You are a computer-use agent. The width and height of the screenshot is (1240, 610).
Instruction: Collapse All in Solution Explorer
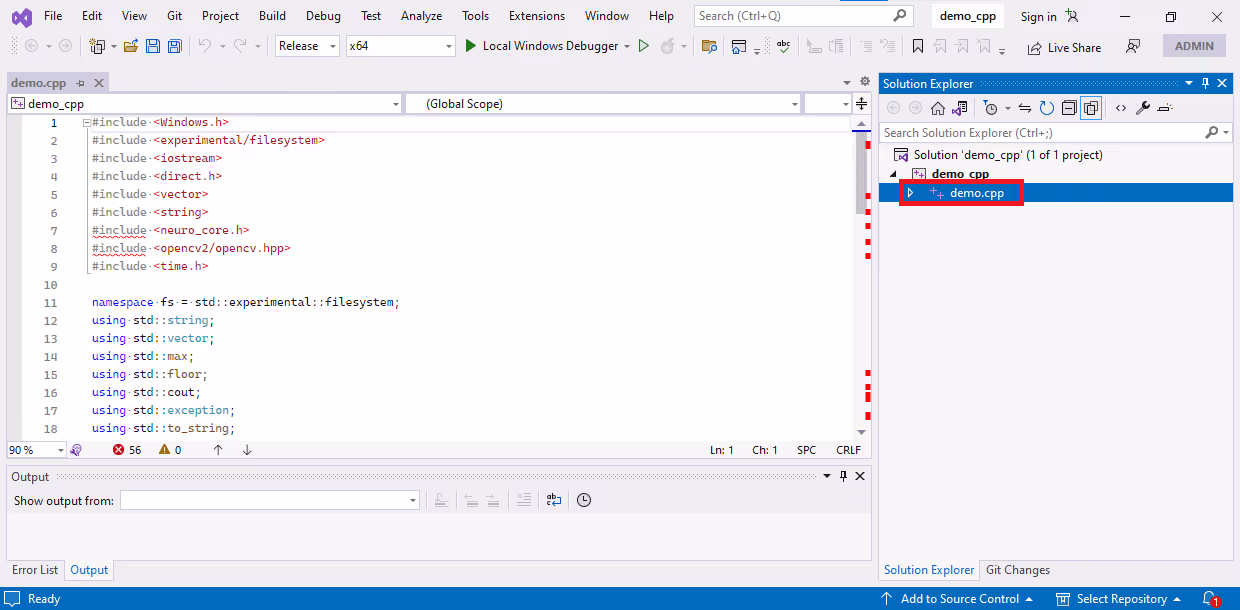[1068, 108]
